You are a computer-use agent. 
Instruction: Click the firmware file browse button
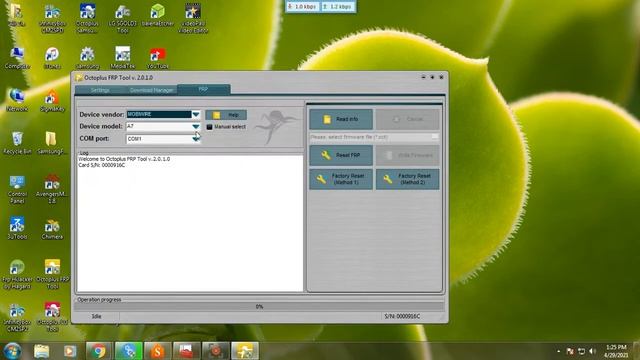pyautogui.click(x=435, y=137)
